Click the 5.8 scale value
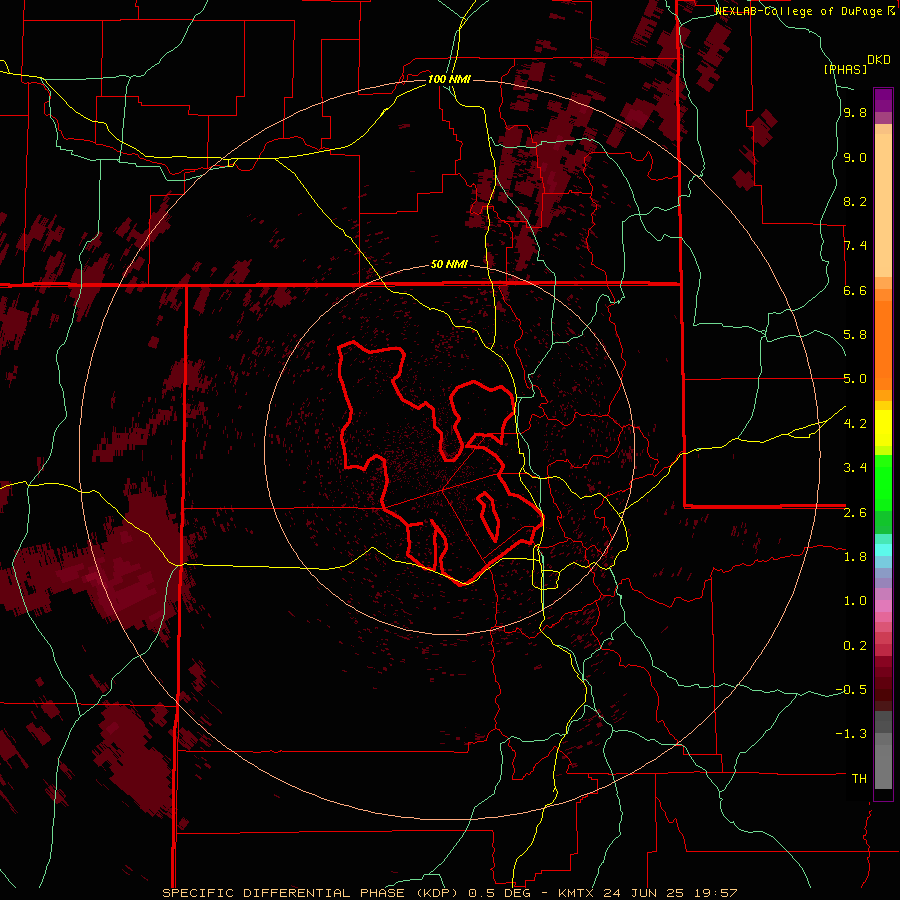900x900 pixels. pos(855,335)
